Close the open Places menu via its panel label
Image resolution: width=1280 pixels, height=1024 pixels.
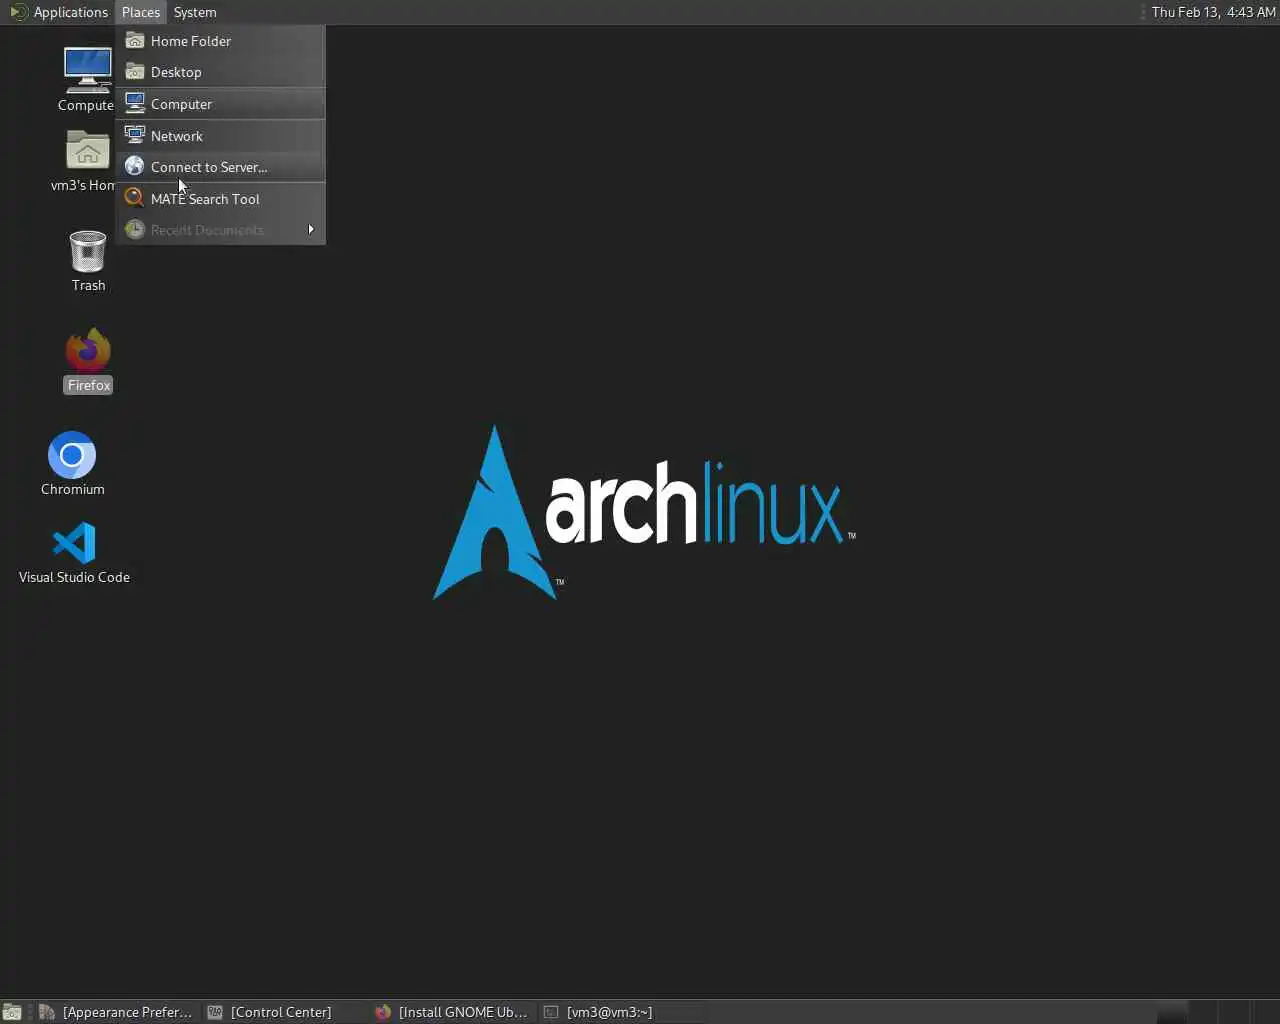click(x=140, y=12)
